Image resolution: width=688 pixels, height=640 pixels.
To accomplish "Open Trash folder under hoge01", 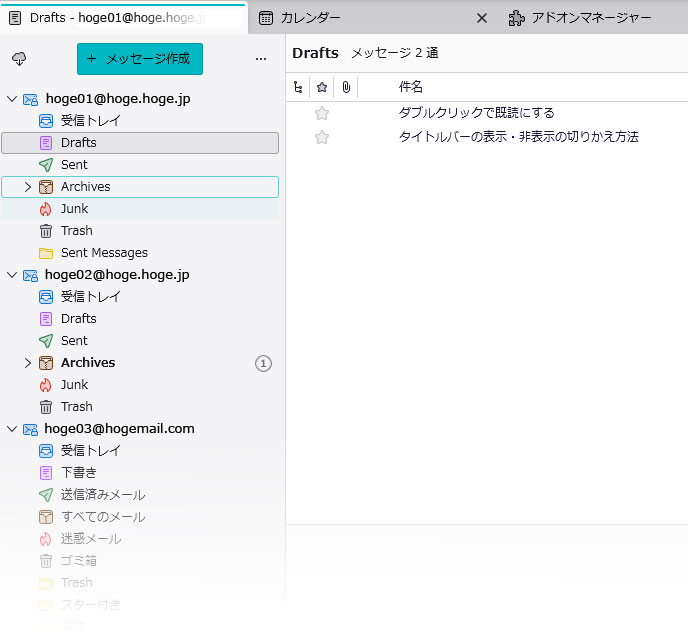I will coord(140,231).
